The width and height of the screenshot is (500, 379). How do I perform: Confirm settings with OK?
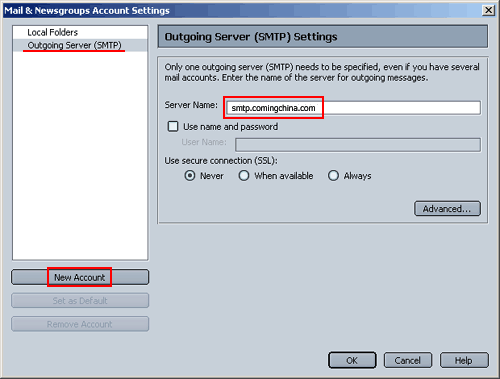coord(352,360)
